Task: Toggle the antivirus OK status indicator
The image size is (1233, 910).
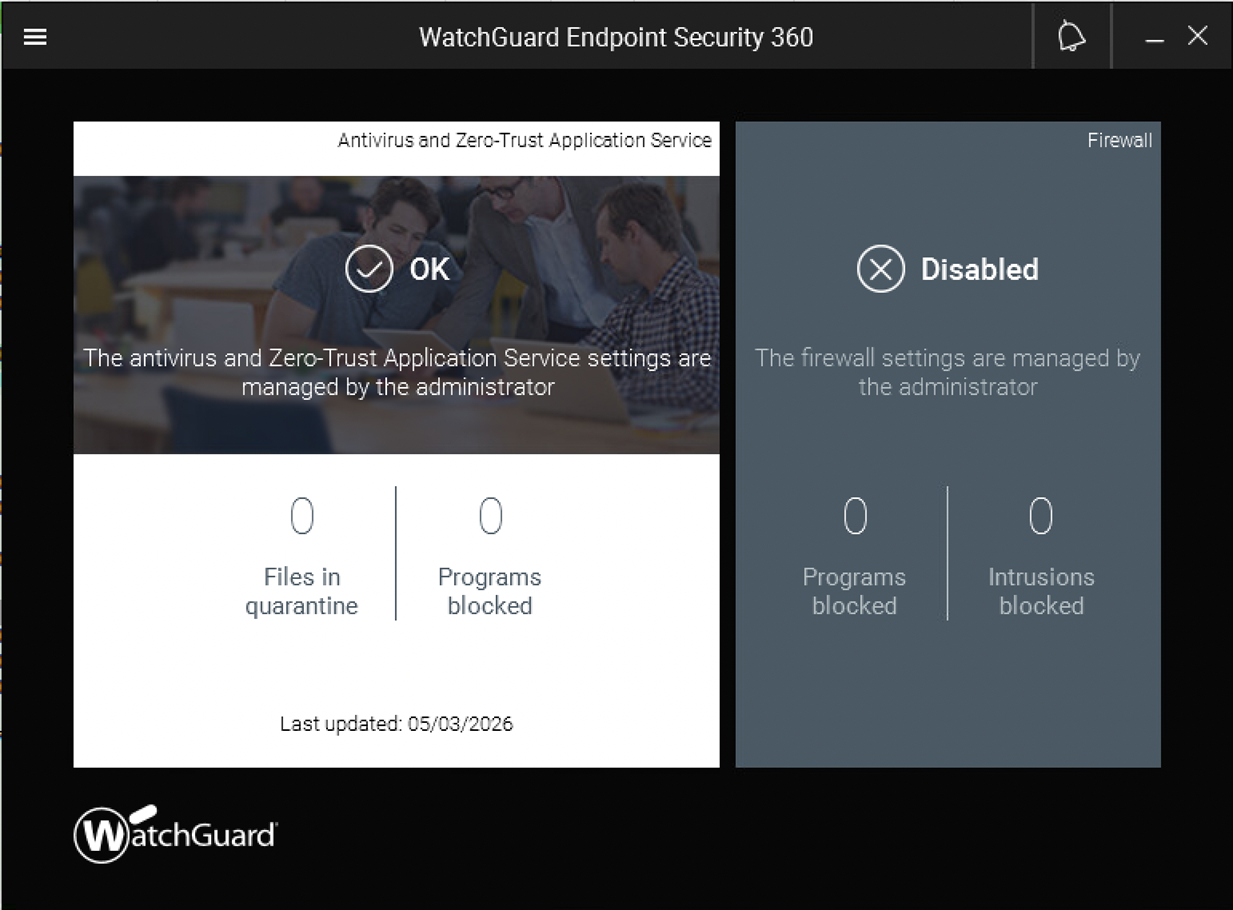Action: pos(369,269)
